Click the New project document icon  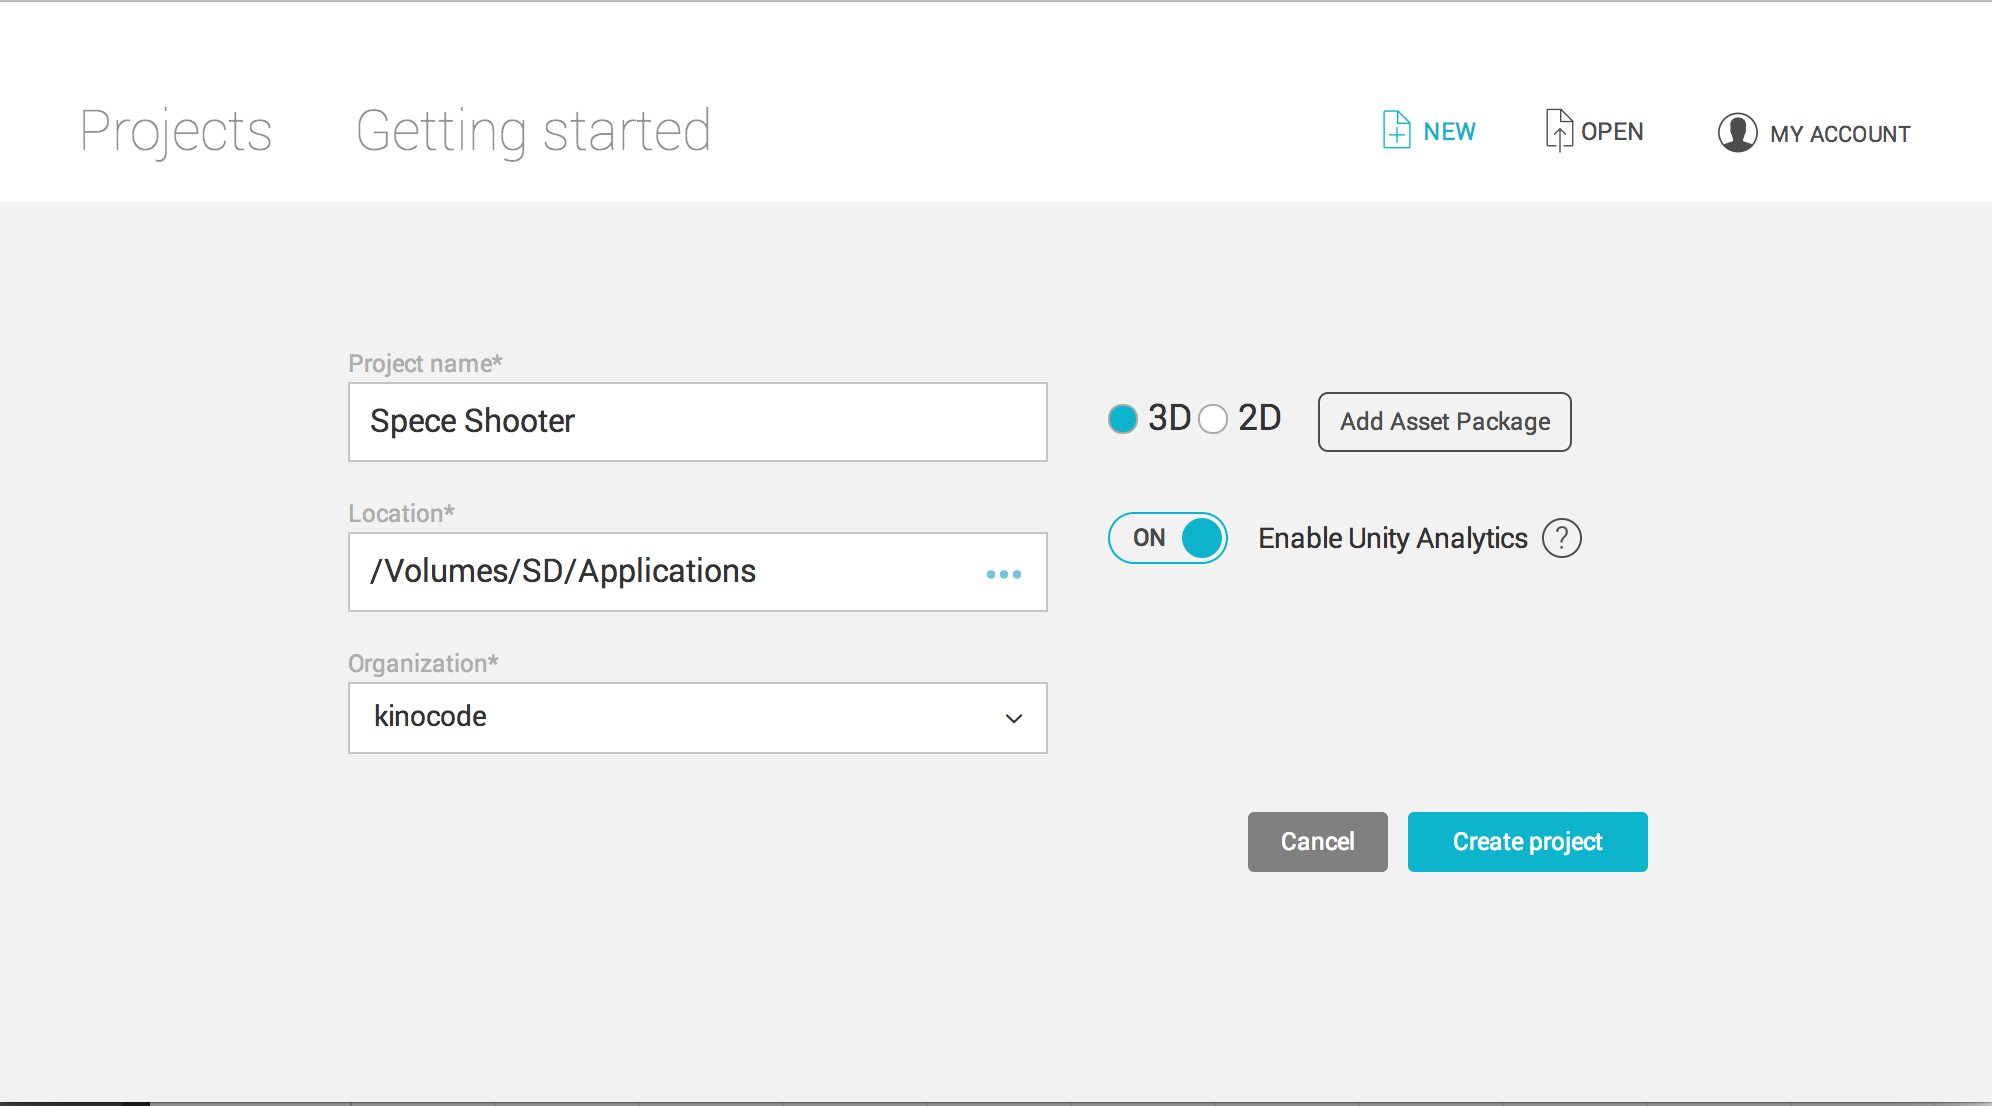click(x=1396, y=130)
